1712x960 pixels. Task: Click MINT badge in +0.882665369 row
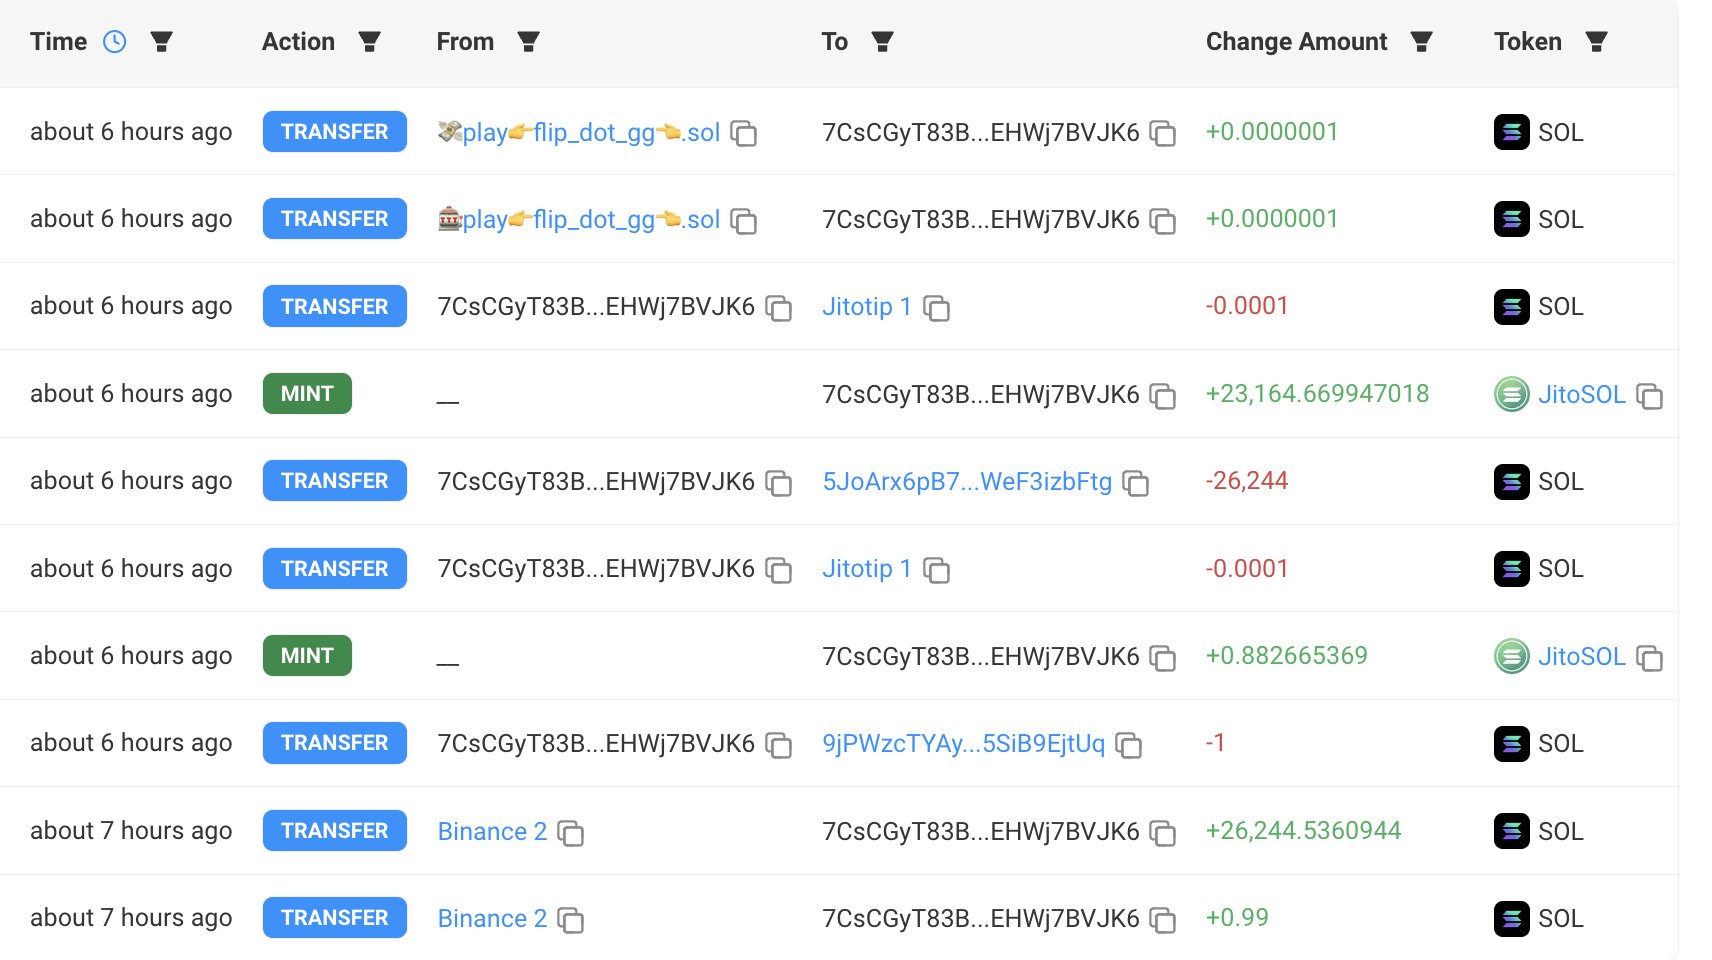[307, 655]
